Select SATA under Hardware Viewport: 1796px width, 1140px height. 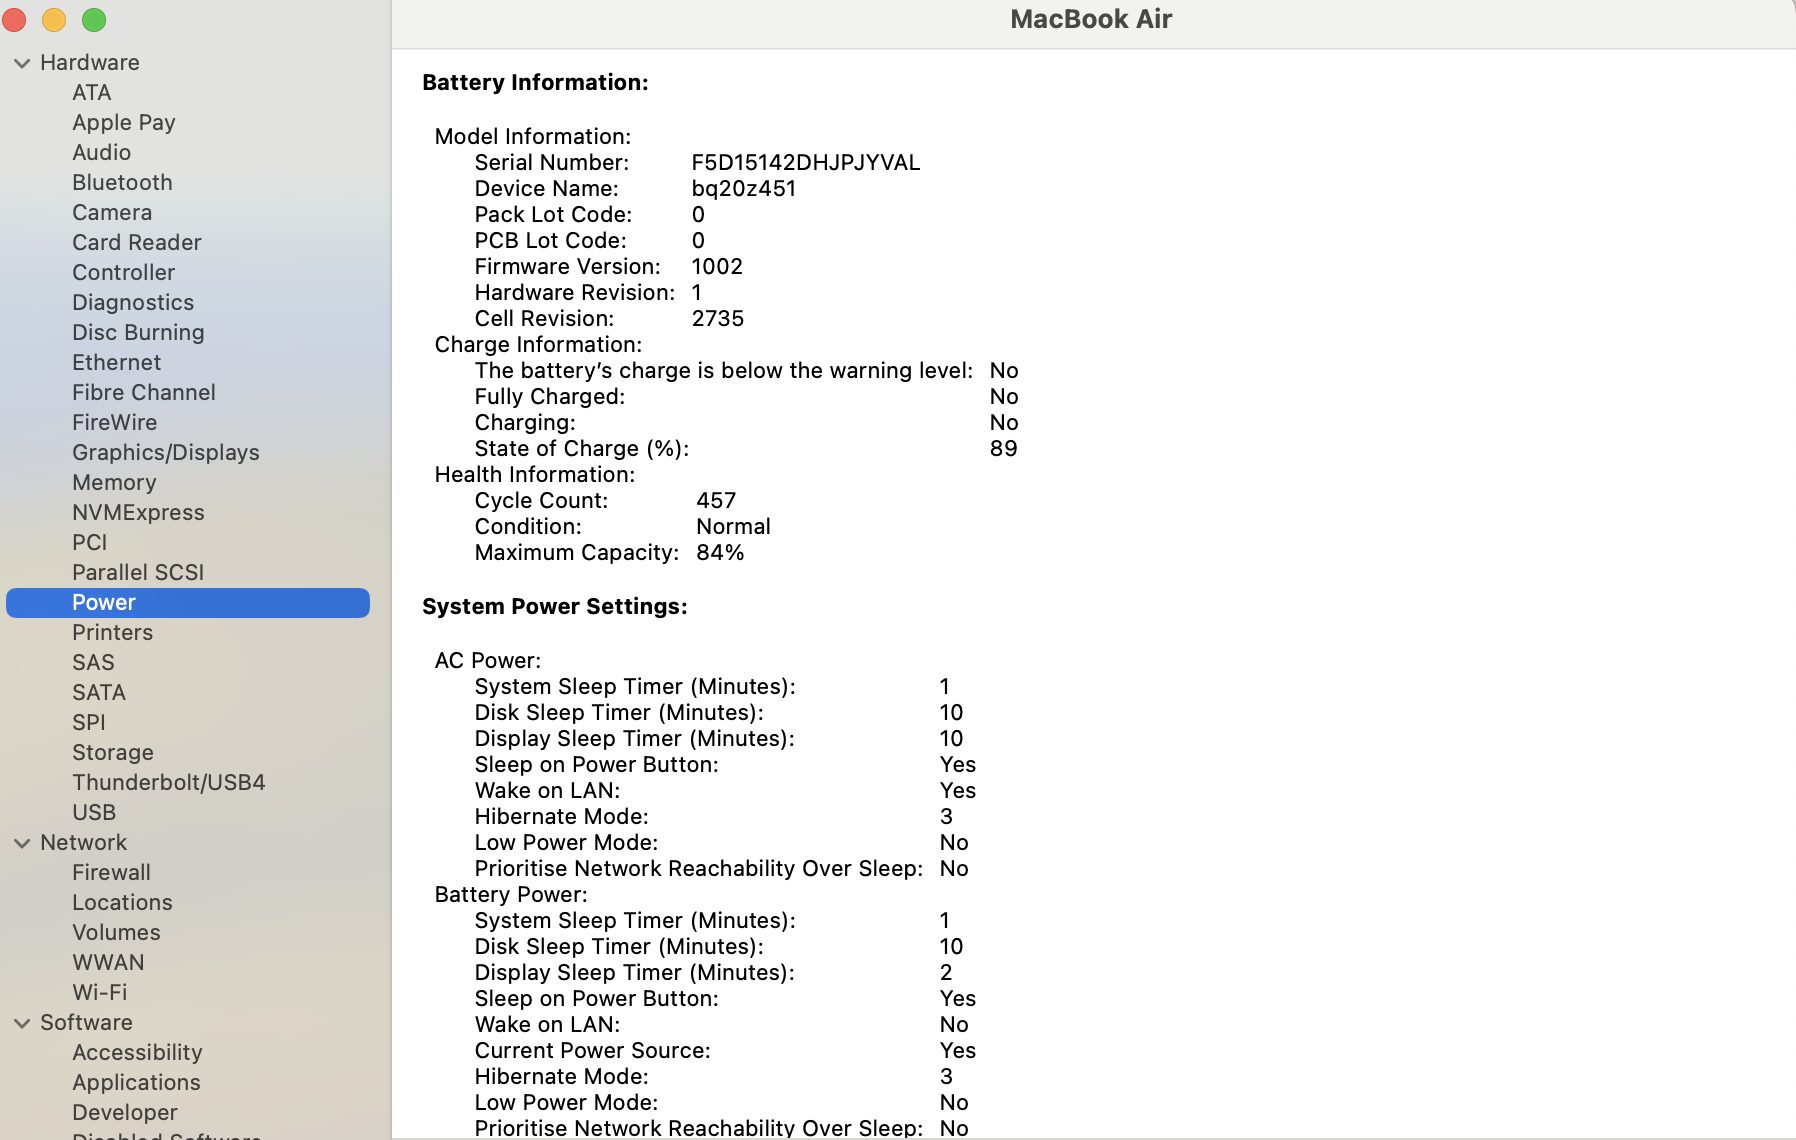[x=99, y=692]
